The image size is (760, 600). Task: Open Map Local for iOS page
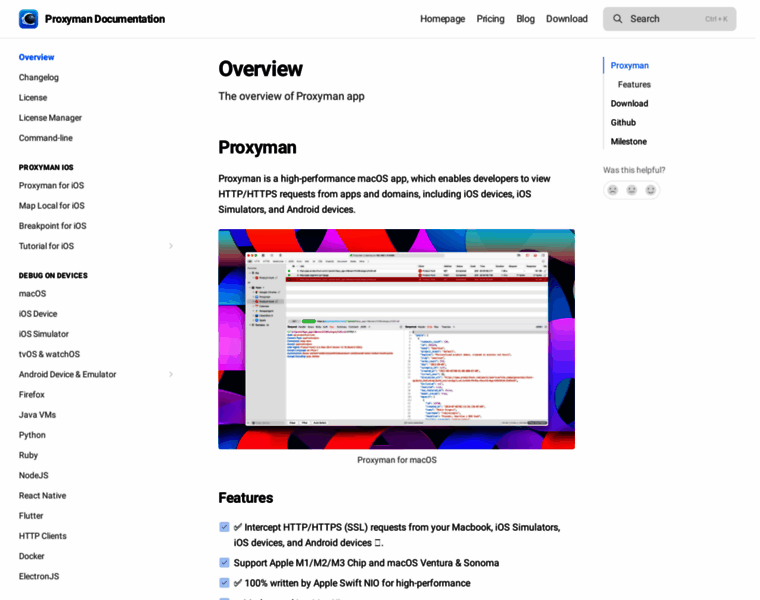coord(52,206)
